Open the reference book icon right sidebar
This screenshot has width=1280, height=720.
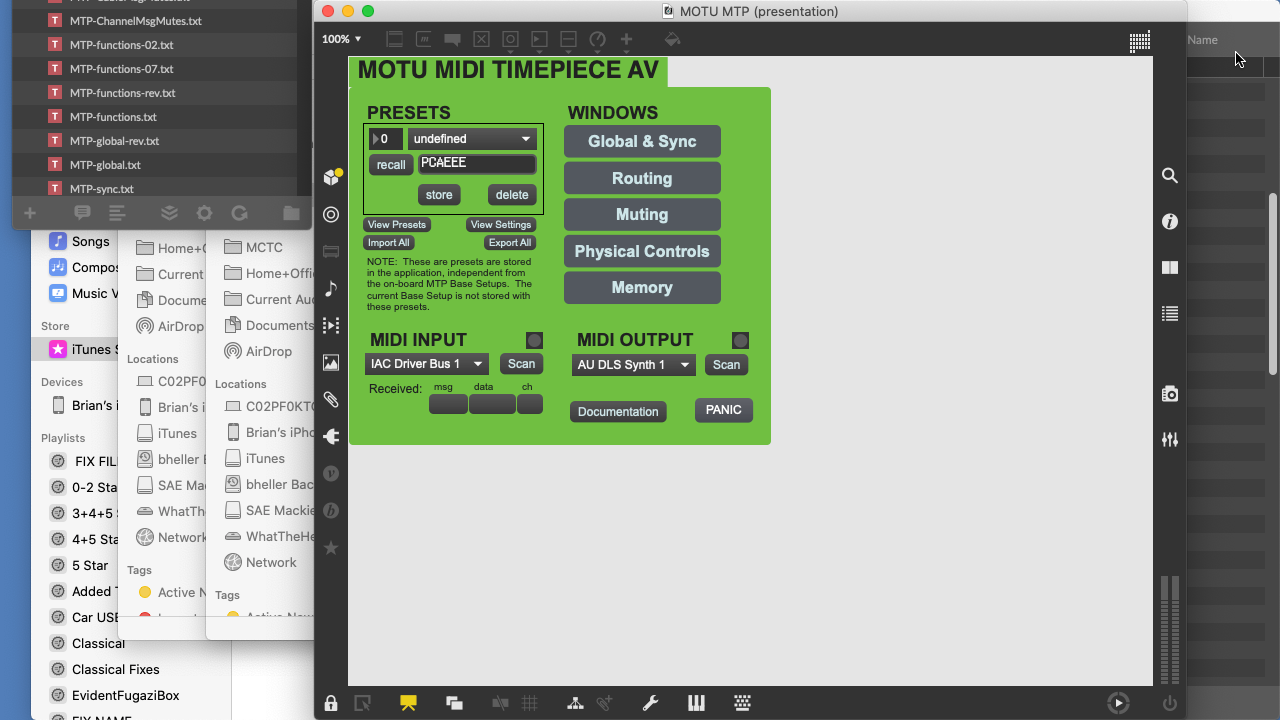[1169, 267]
